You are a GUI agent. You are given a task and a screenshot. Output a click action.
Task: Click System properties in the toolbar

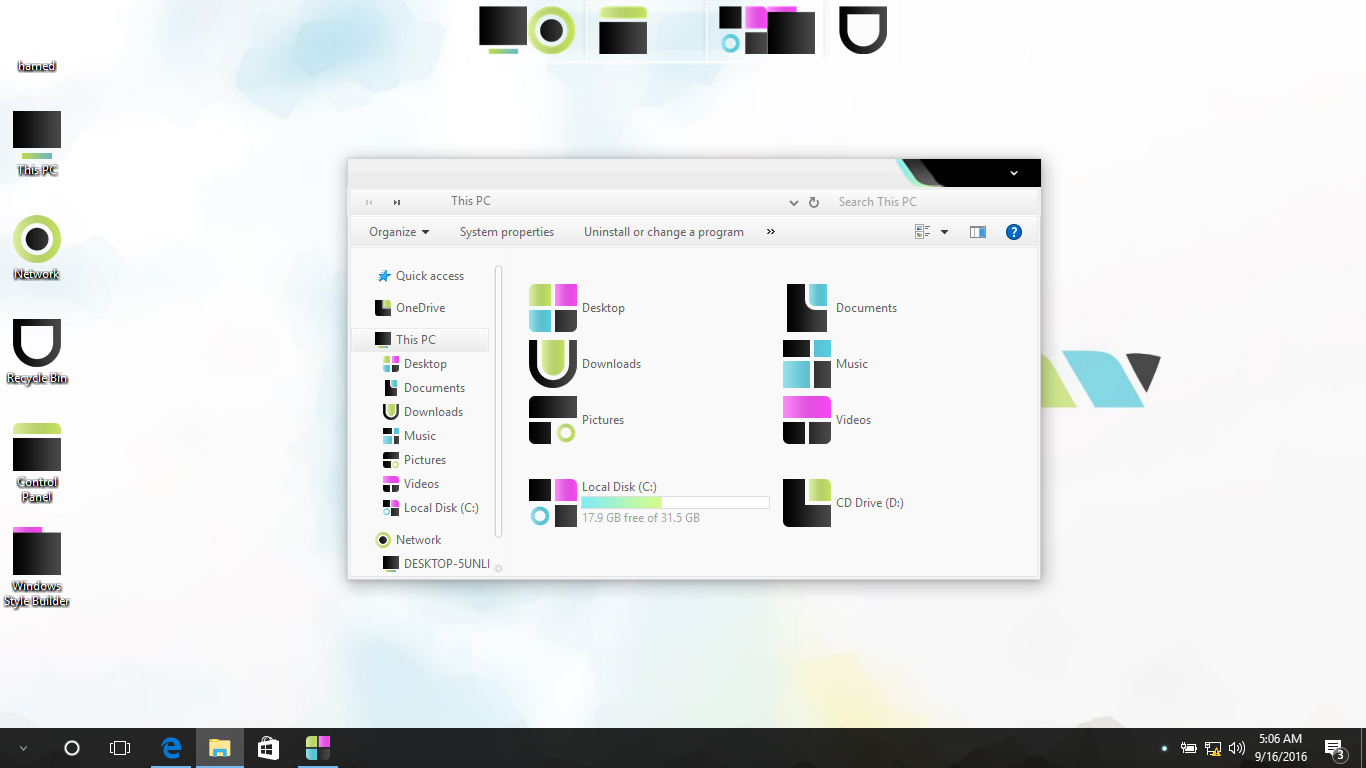(506, 232)
